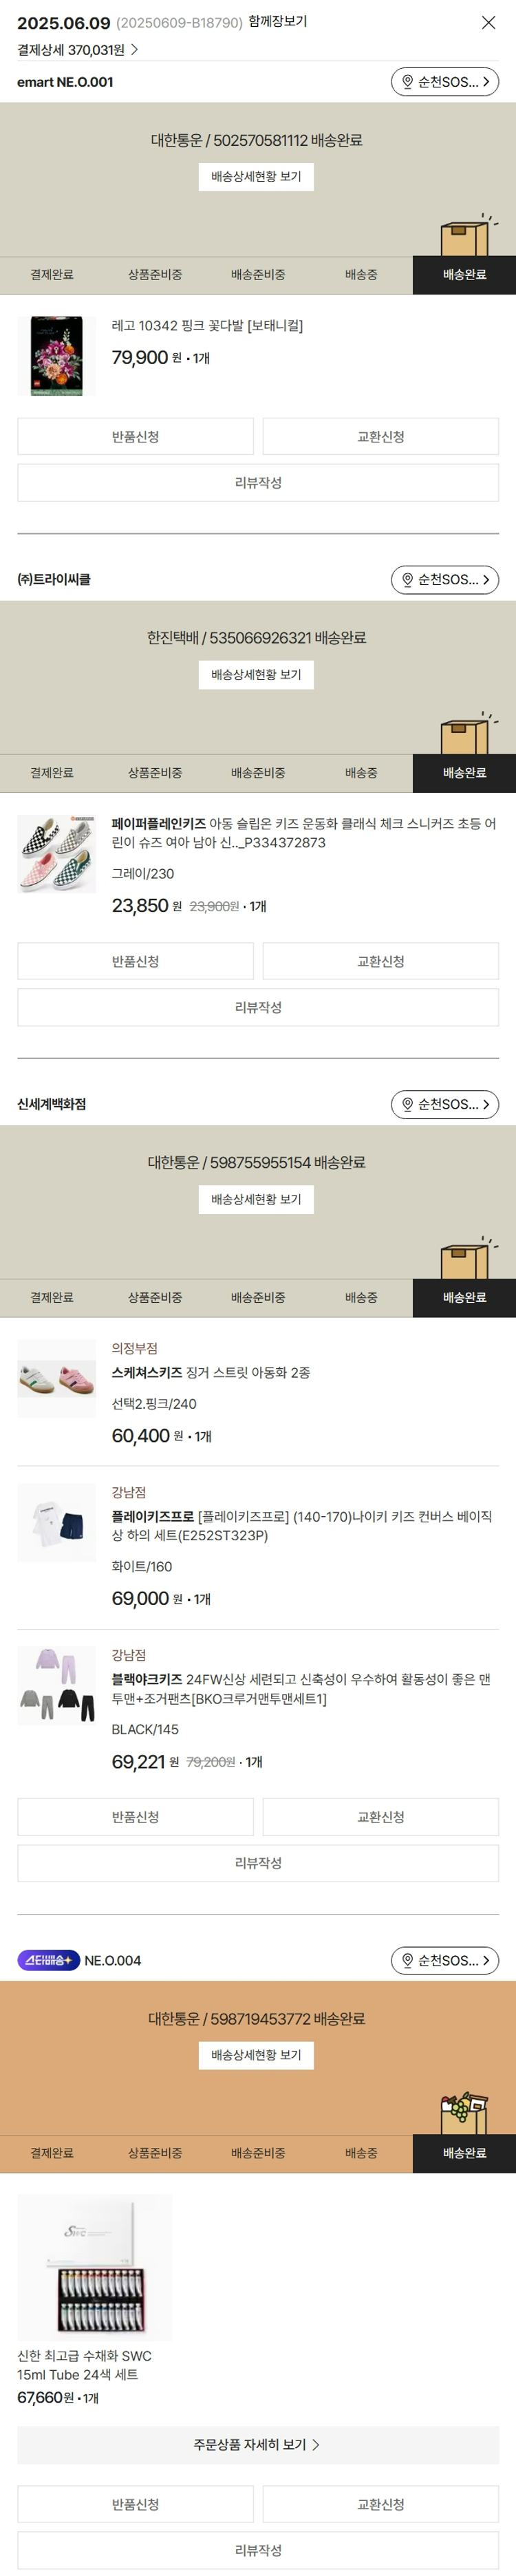Open 플레이키즈프로 Nike set product image
Image resolution: width=516 pixels, height=2576 pixels.
coord(56,1522)
